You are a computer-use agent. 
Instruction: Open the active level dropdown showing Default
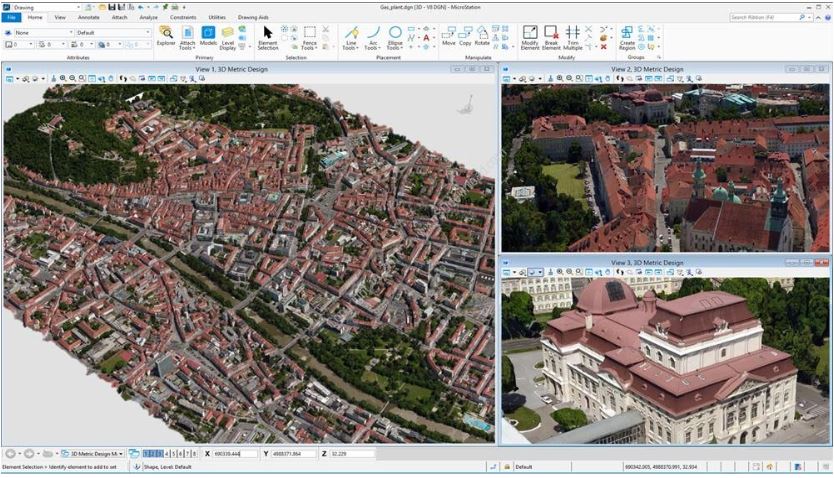tap(113, 32)
